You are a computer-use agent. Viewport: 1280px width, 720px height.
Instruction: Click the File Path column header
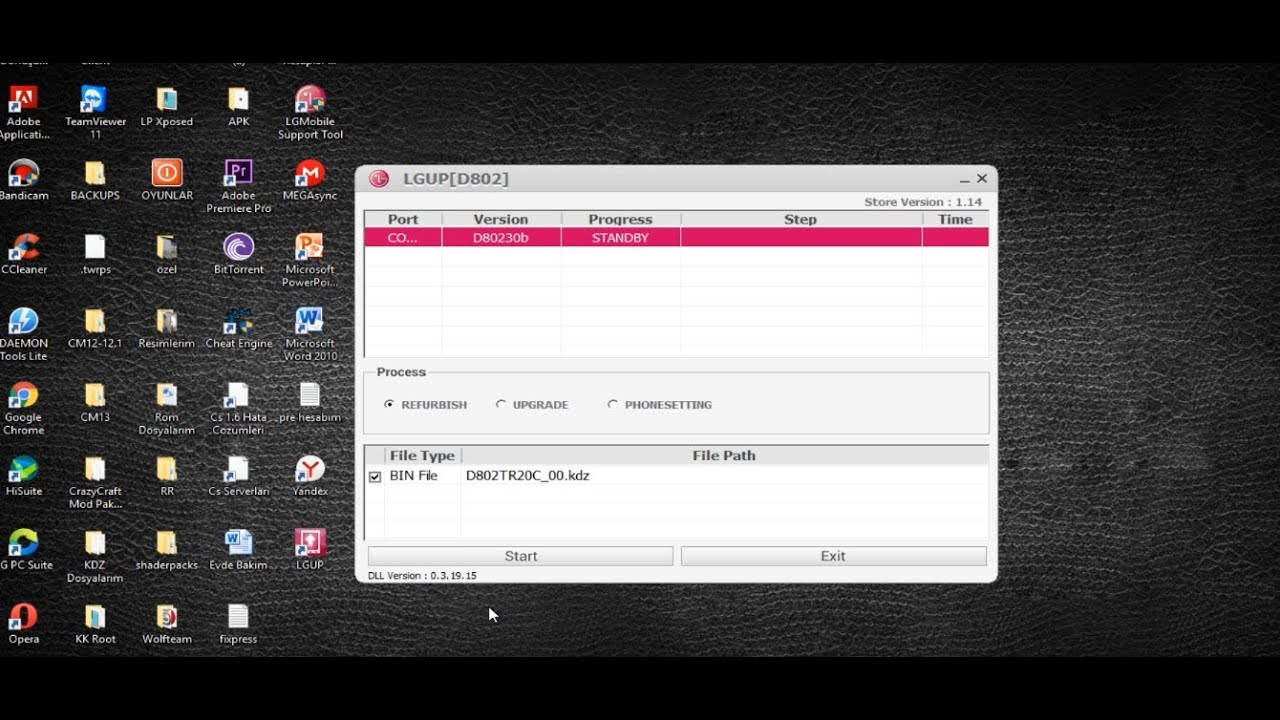tap(724, 455)
